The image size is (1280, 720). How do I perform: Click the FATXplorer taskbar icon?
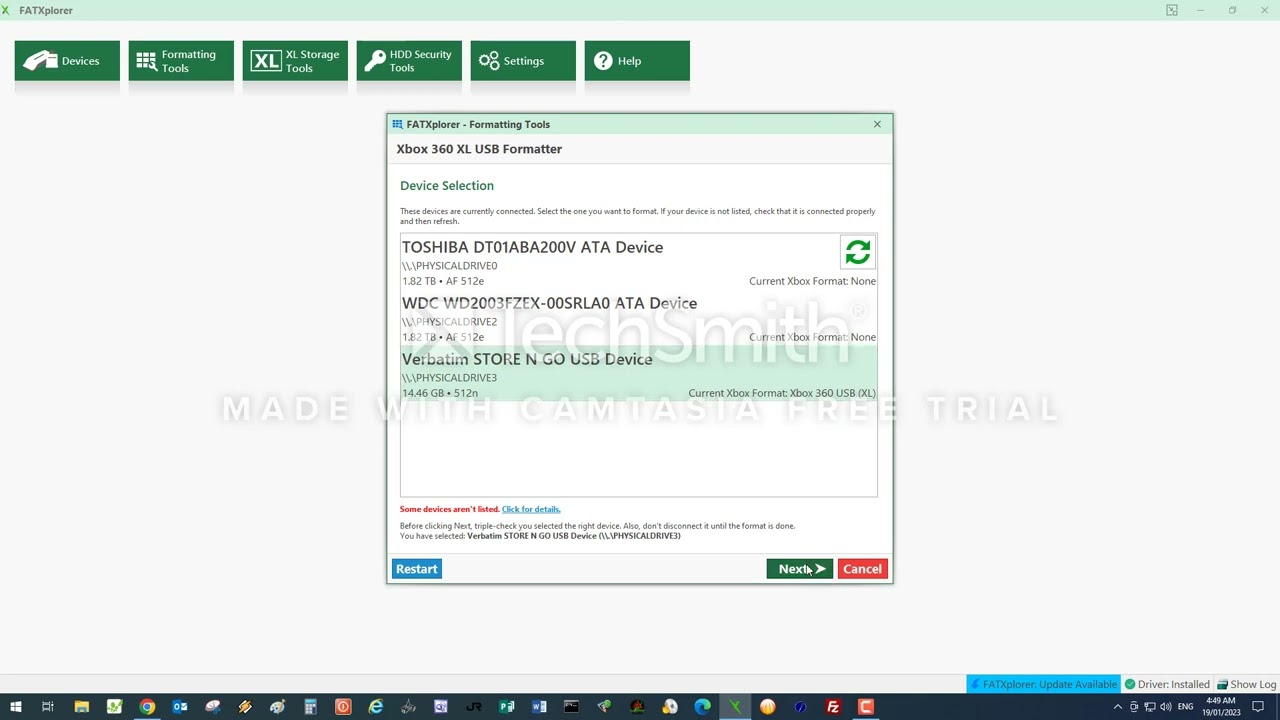pos(735,707)
